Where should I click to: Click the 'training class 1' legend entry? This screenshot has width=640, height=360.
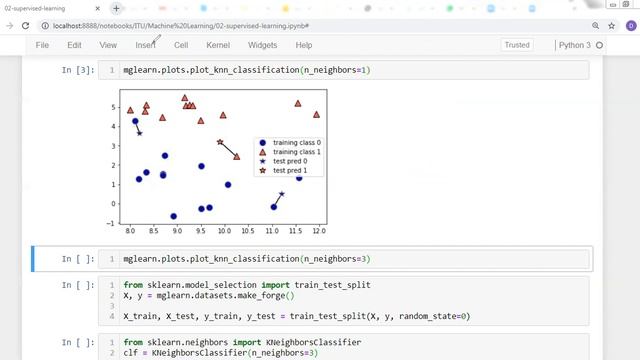[x=290, y=152]
